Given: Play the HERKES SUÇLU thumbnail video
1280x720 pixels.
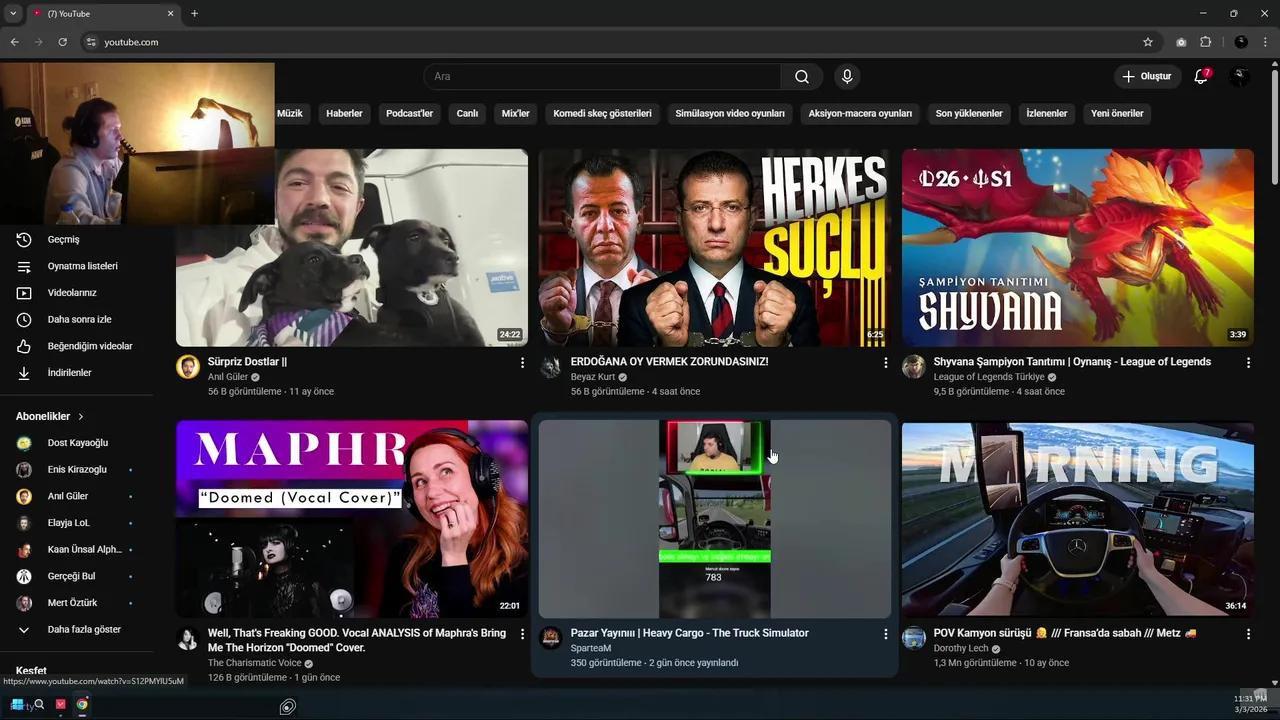Looking at the screenshot, I should click(715, 248).
